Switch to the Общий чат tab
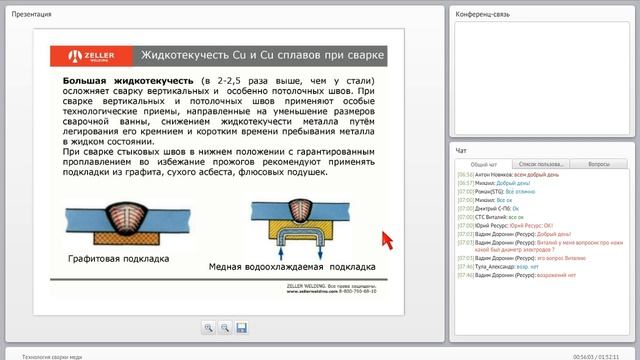The image size is (640, 360). tap(484, 164)
